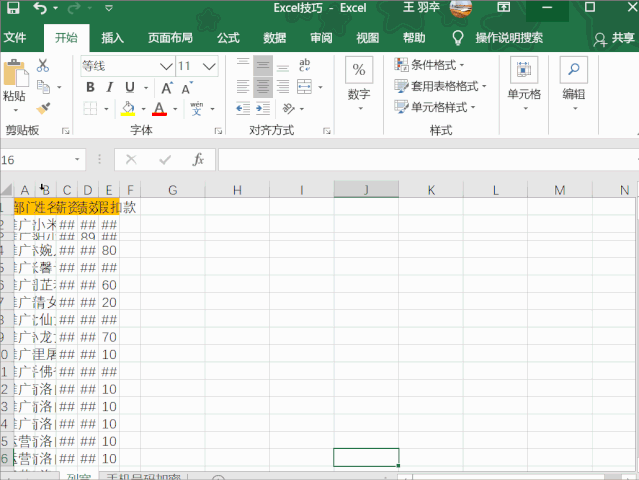Click the 共享 share button
639x480 pixels.
pos(614,38)
